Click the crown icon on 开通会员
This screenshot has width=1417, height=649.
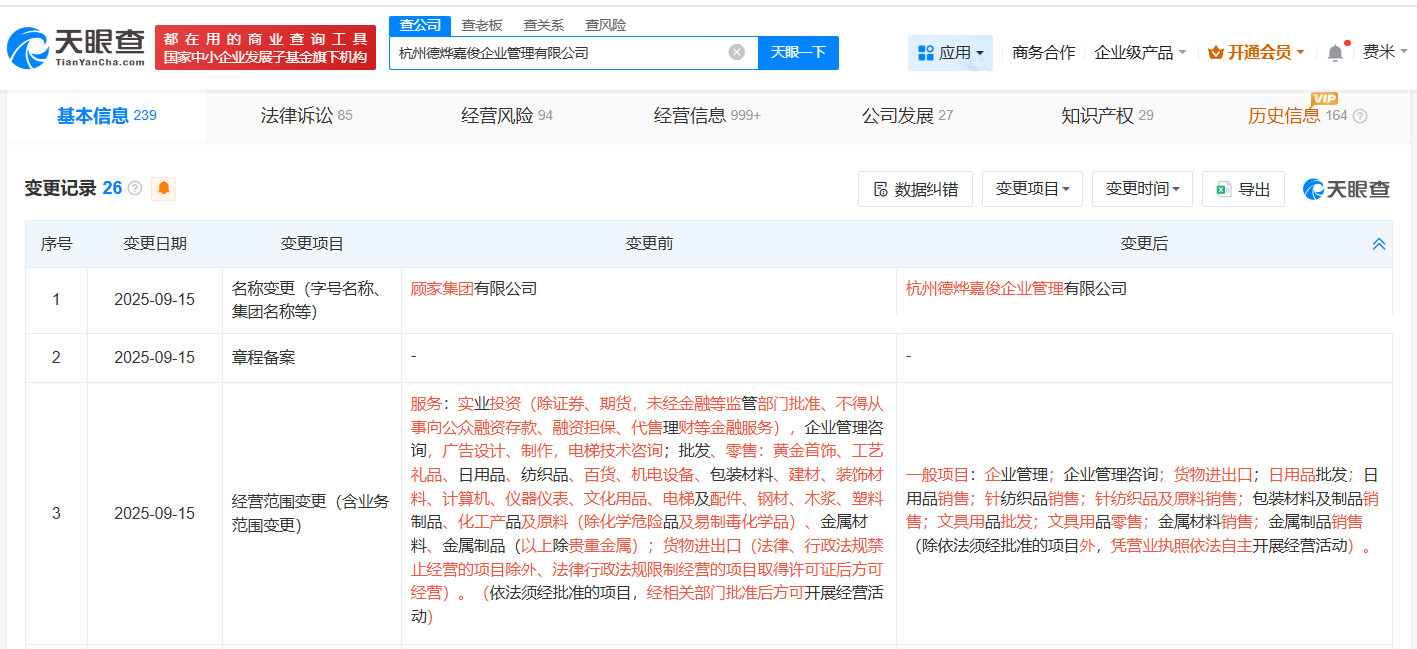(1216, 51)
